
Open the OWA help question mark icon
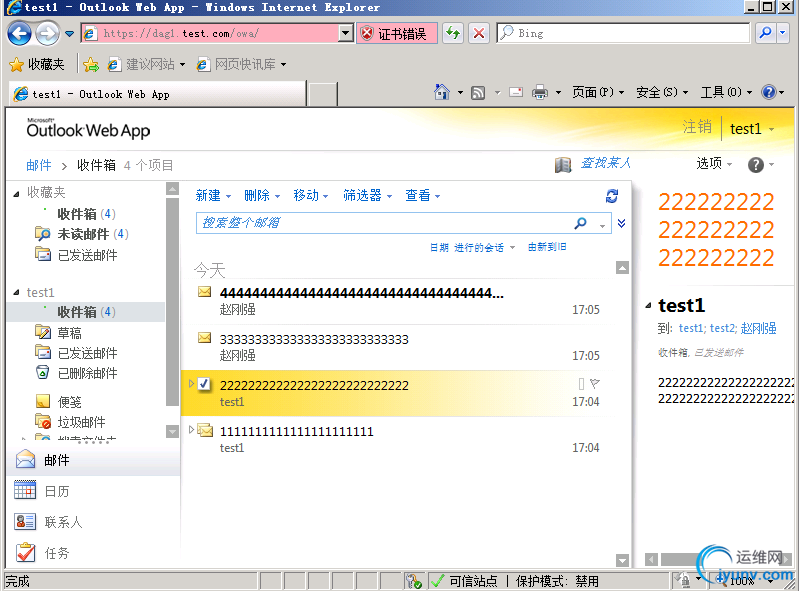[756, 165]
